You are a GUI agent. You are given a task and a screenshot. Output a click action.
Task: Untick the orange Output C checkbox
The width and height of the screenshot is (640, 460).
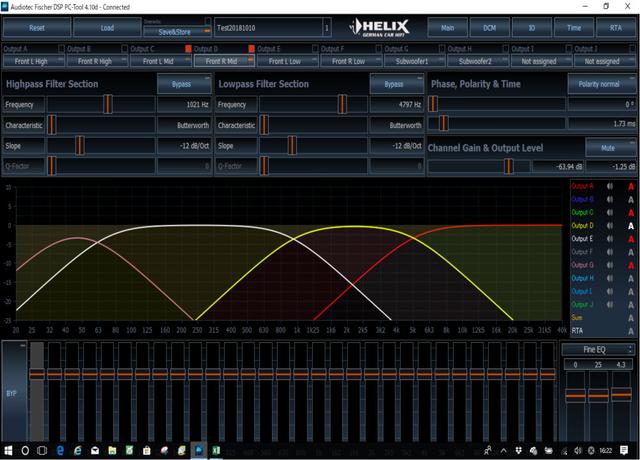[188, 49]
